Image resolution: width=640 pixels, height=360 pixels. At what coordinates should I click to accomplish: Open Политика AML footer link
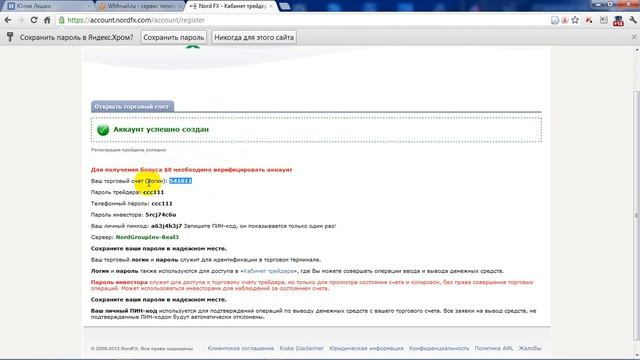pos(494,348)
